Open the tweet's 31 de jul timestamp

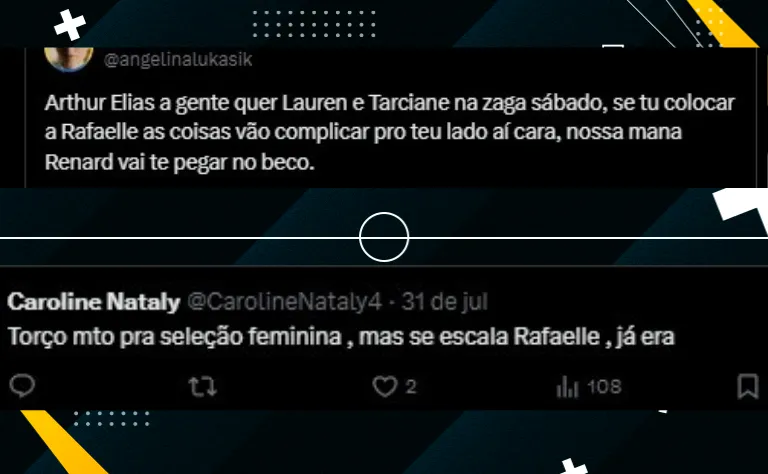pyautogui.click(x=445, y=302)
